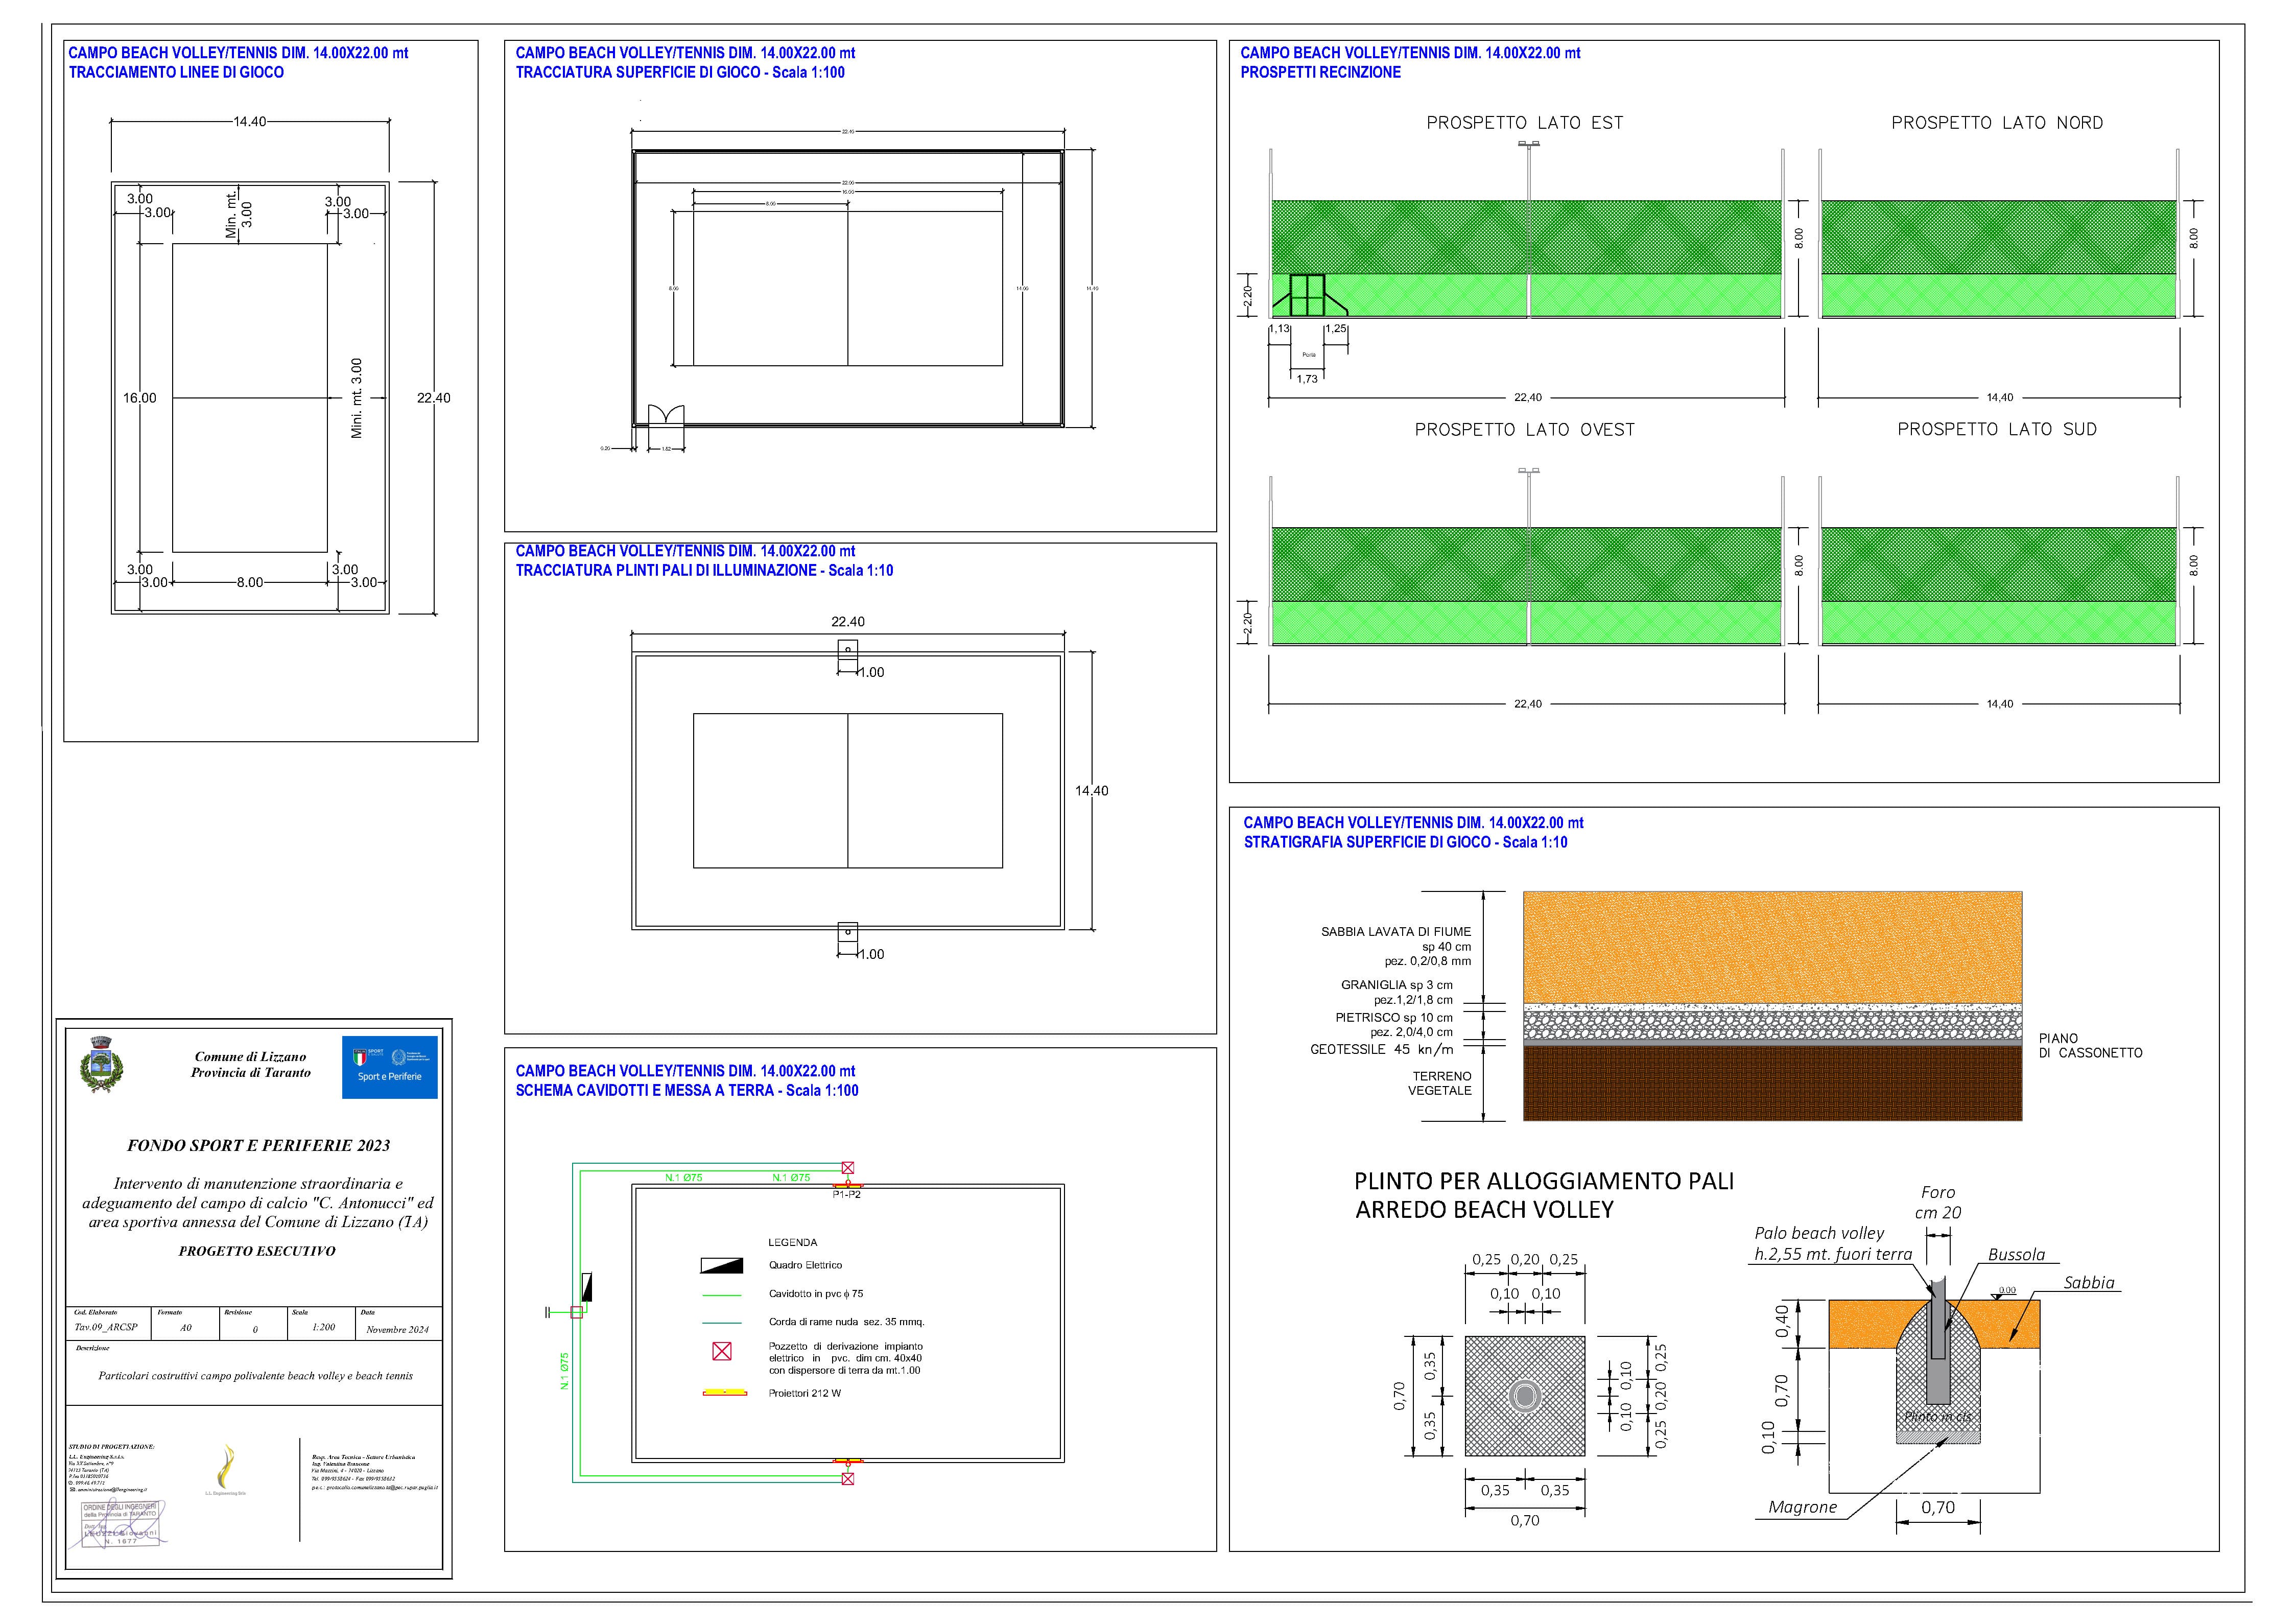Toggle the green Cavidotto in pvc legend line
The image size is (2295, 1624).
click(722, 1295)
